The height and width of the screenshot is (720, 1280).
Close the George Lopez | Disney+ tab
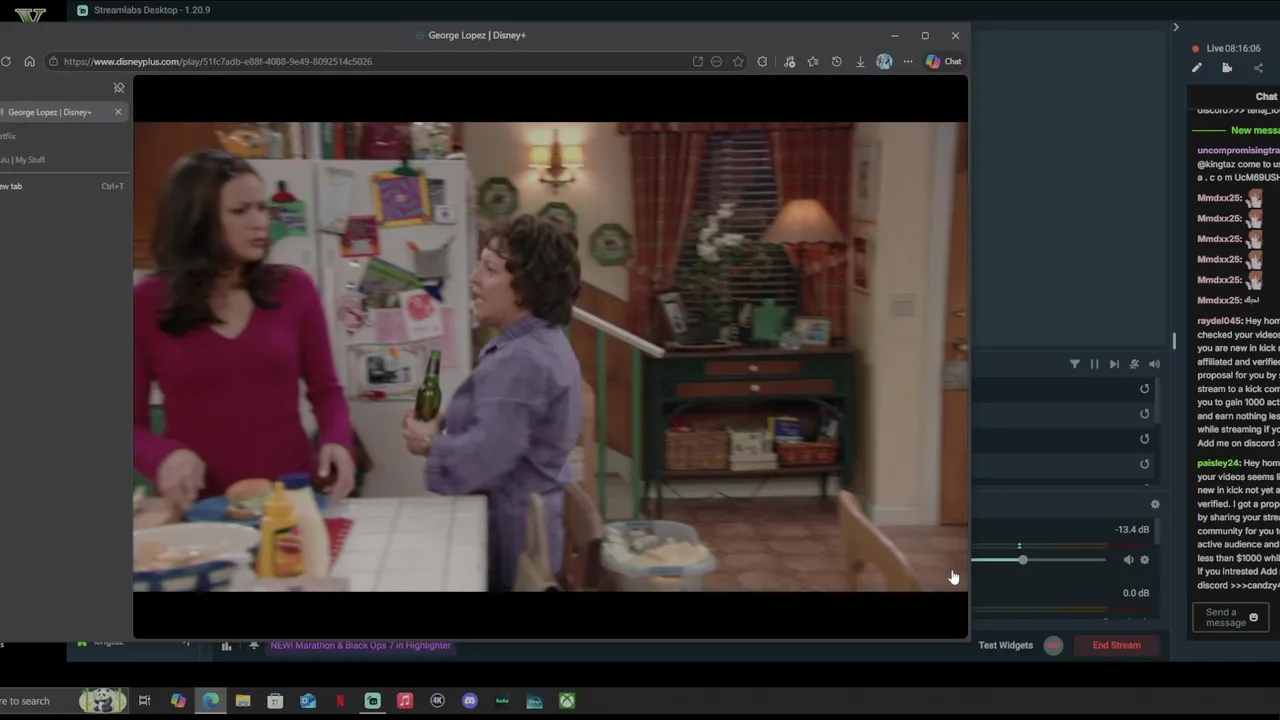[x=118, y=112]
